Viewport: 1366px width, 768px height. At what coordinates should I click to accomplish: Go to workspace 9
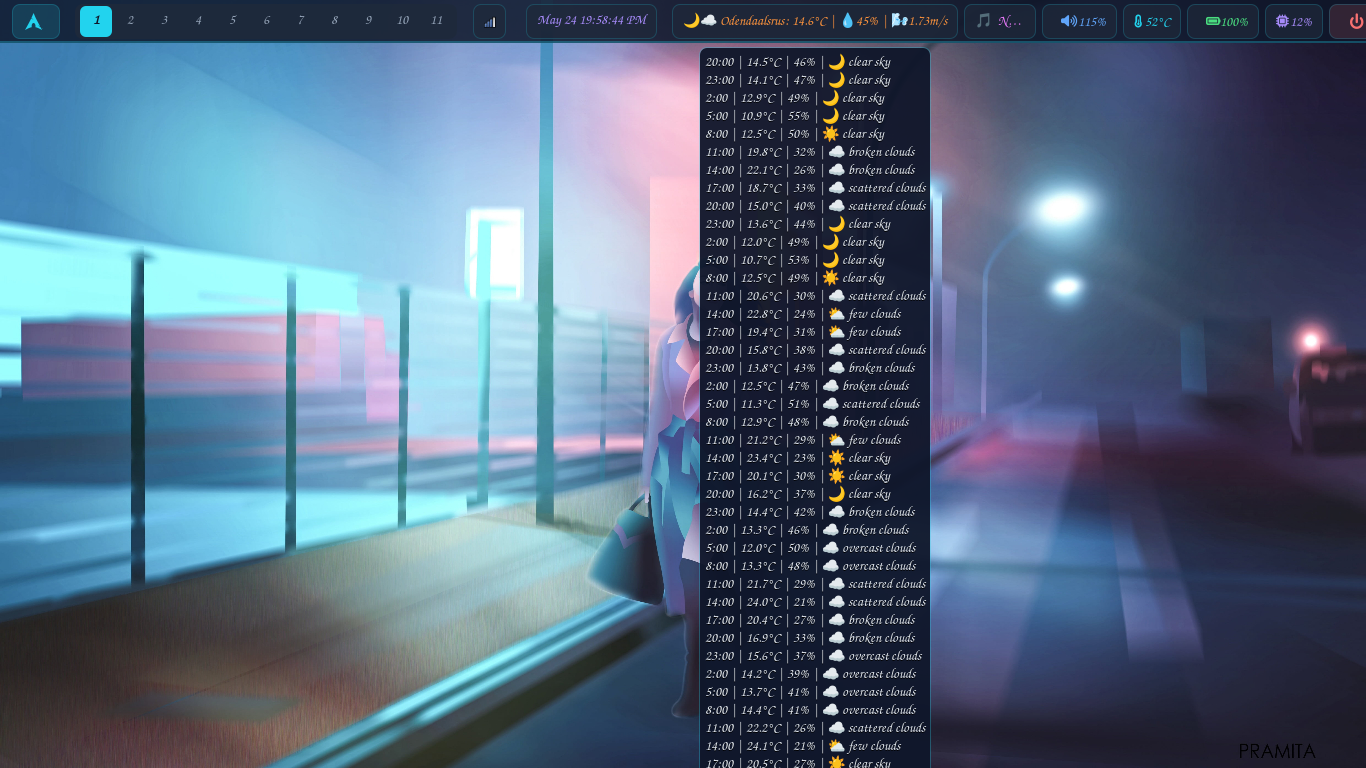tap(368, 21)
